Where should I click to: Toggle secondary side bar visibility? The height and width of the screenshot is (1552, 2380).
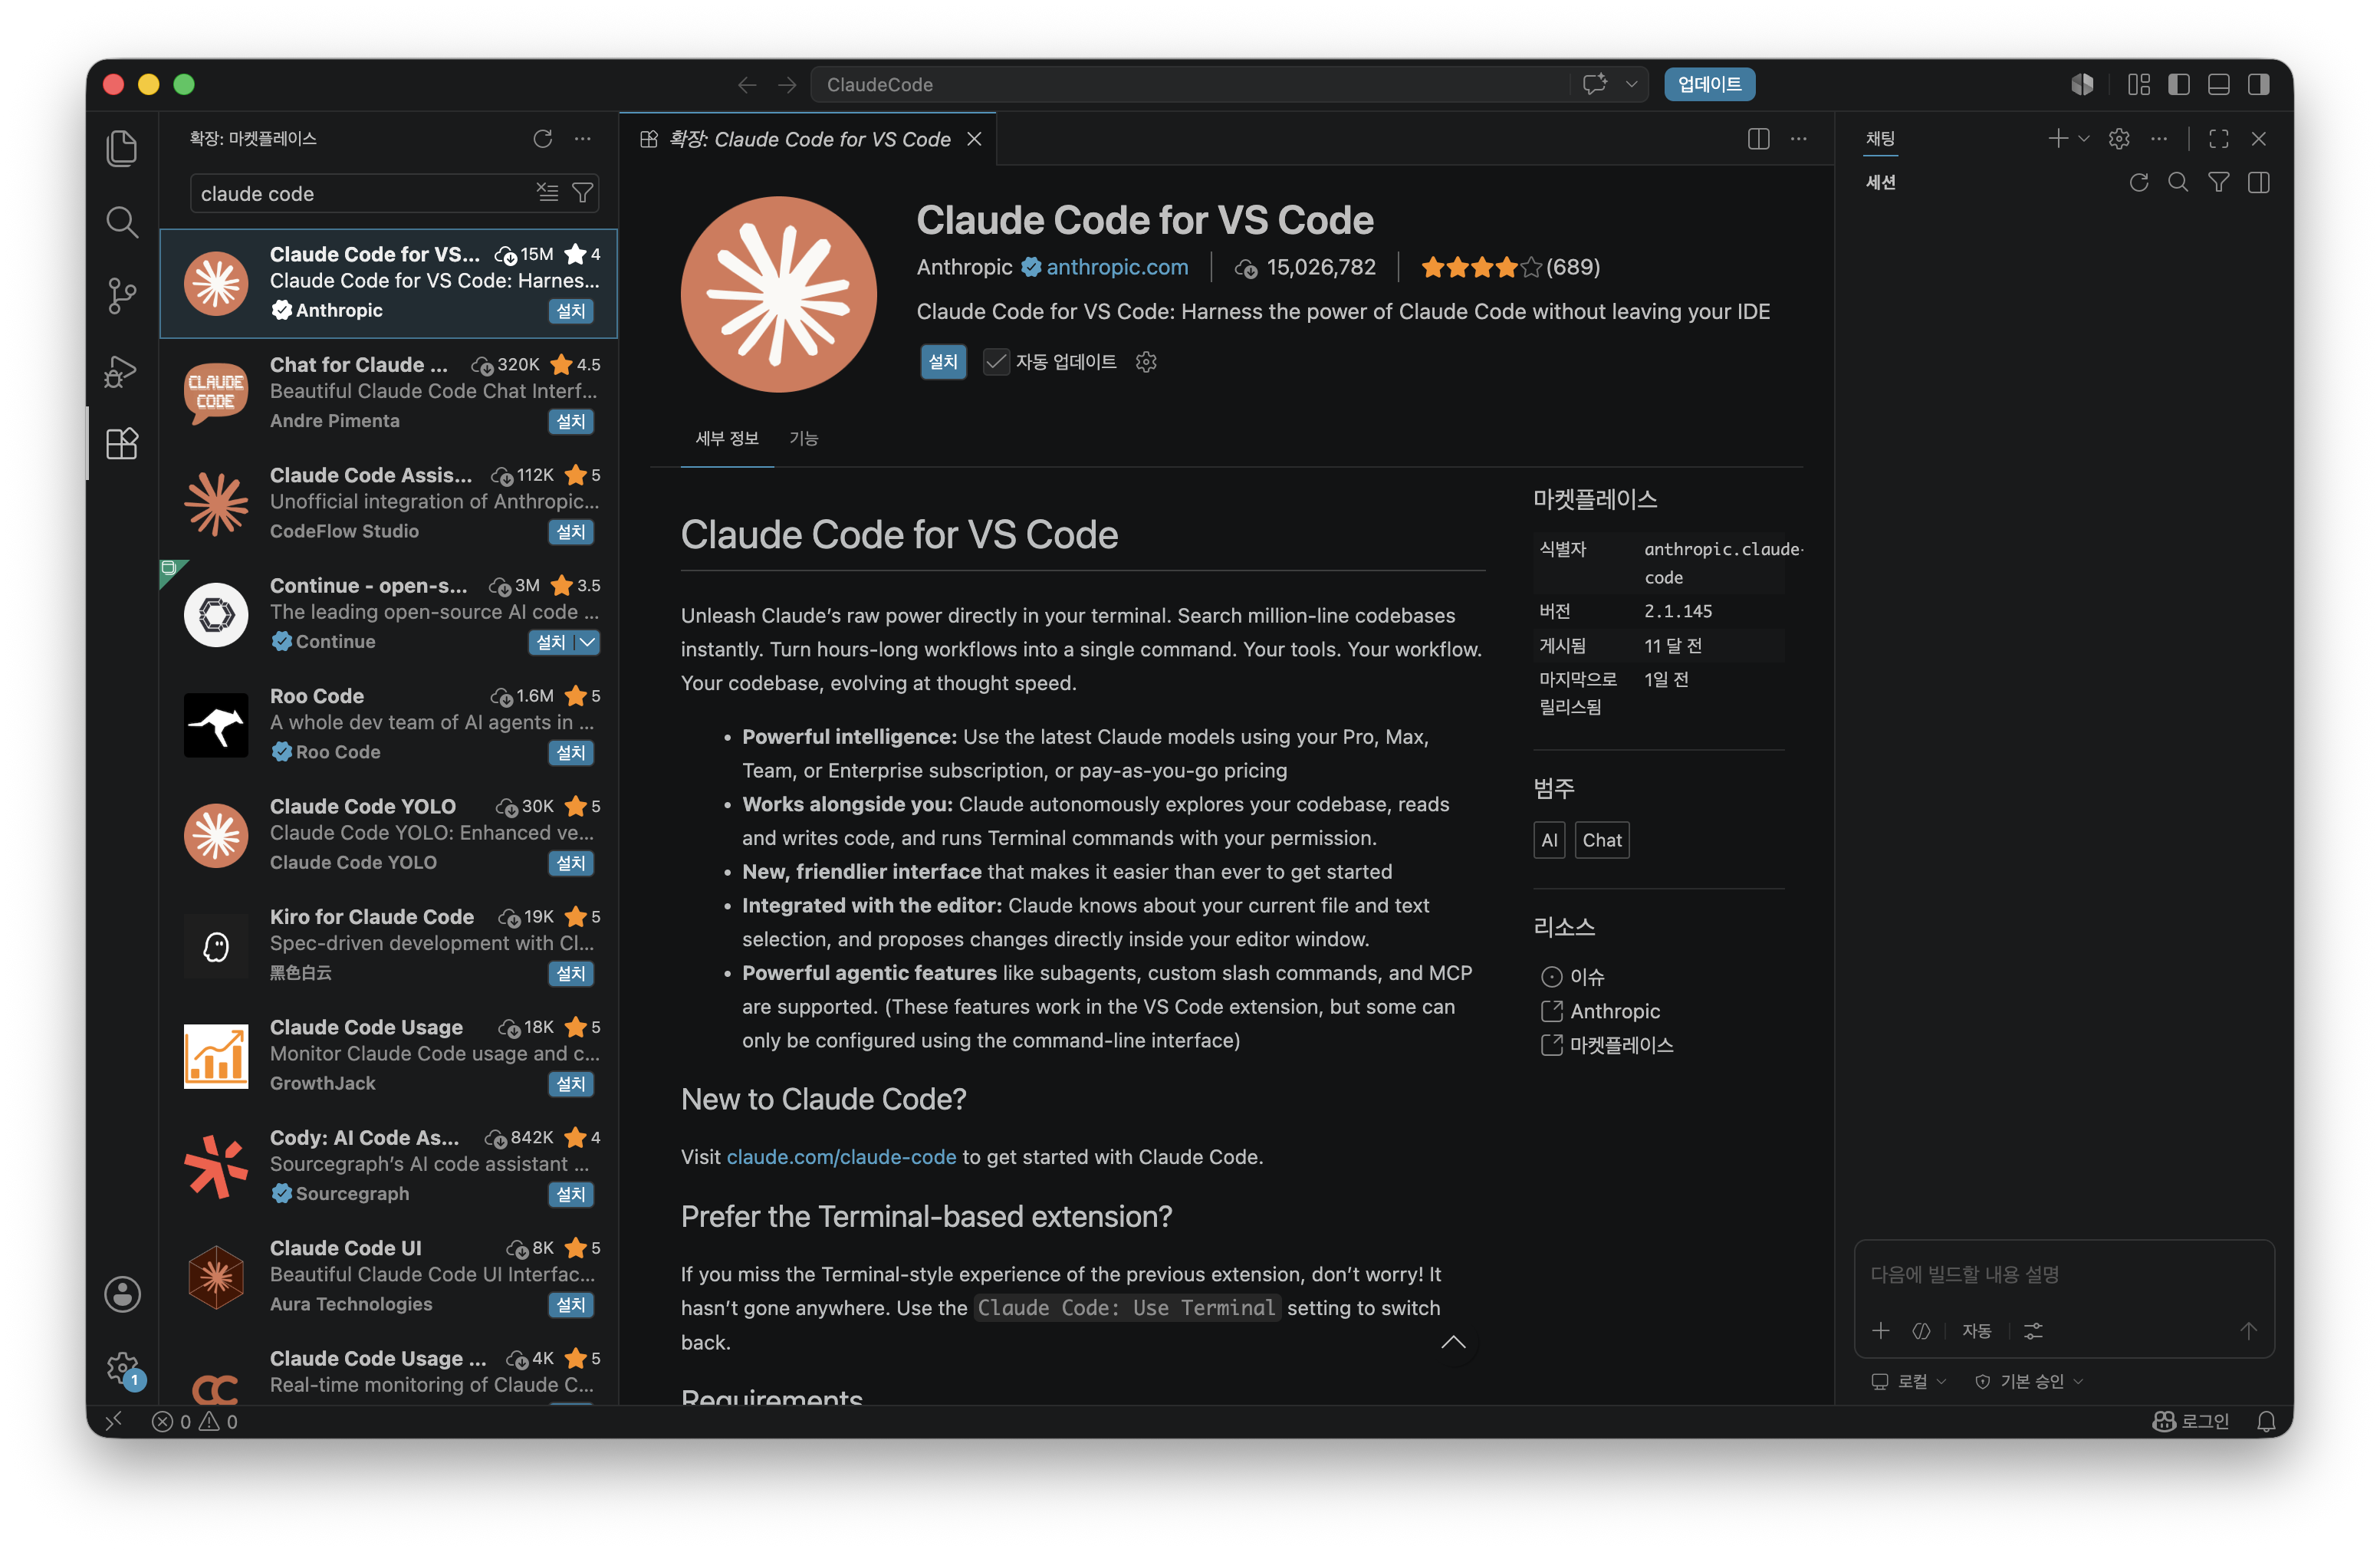click(x=2259, y=84)
